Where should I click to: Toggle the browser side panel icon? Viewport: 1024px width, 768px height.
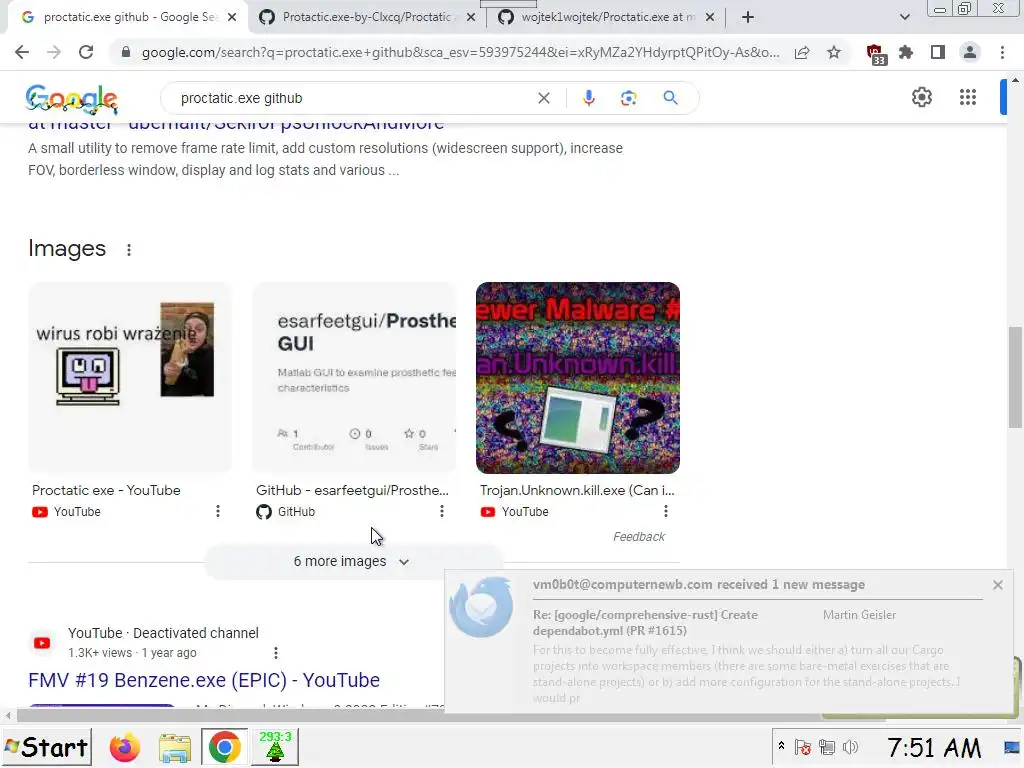(x=938, y=52)
